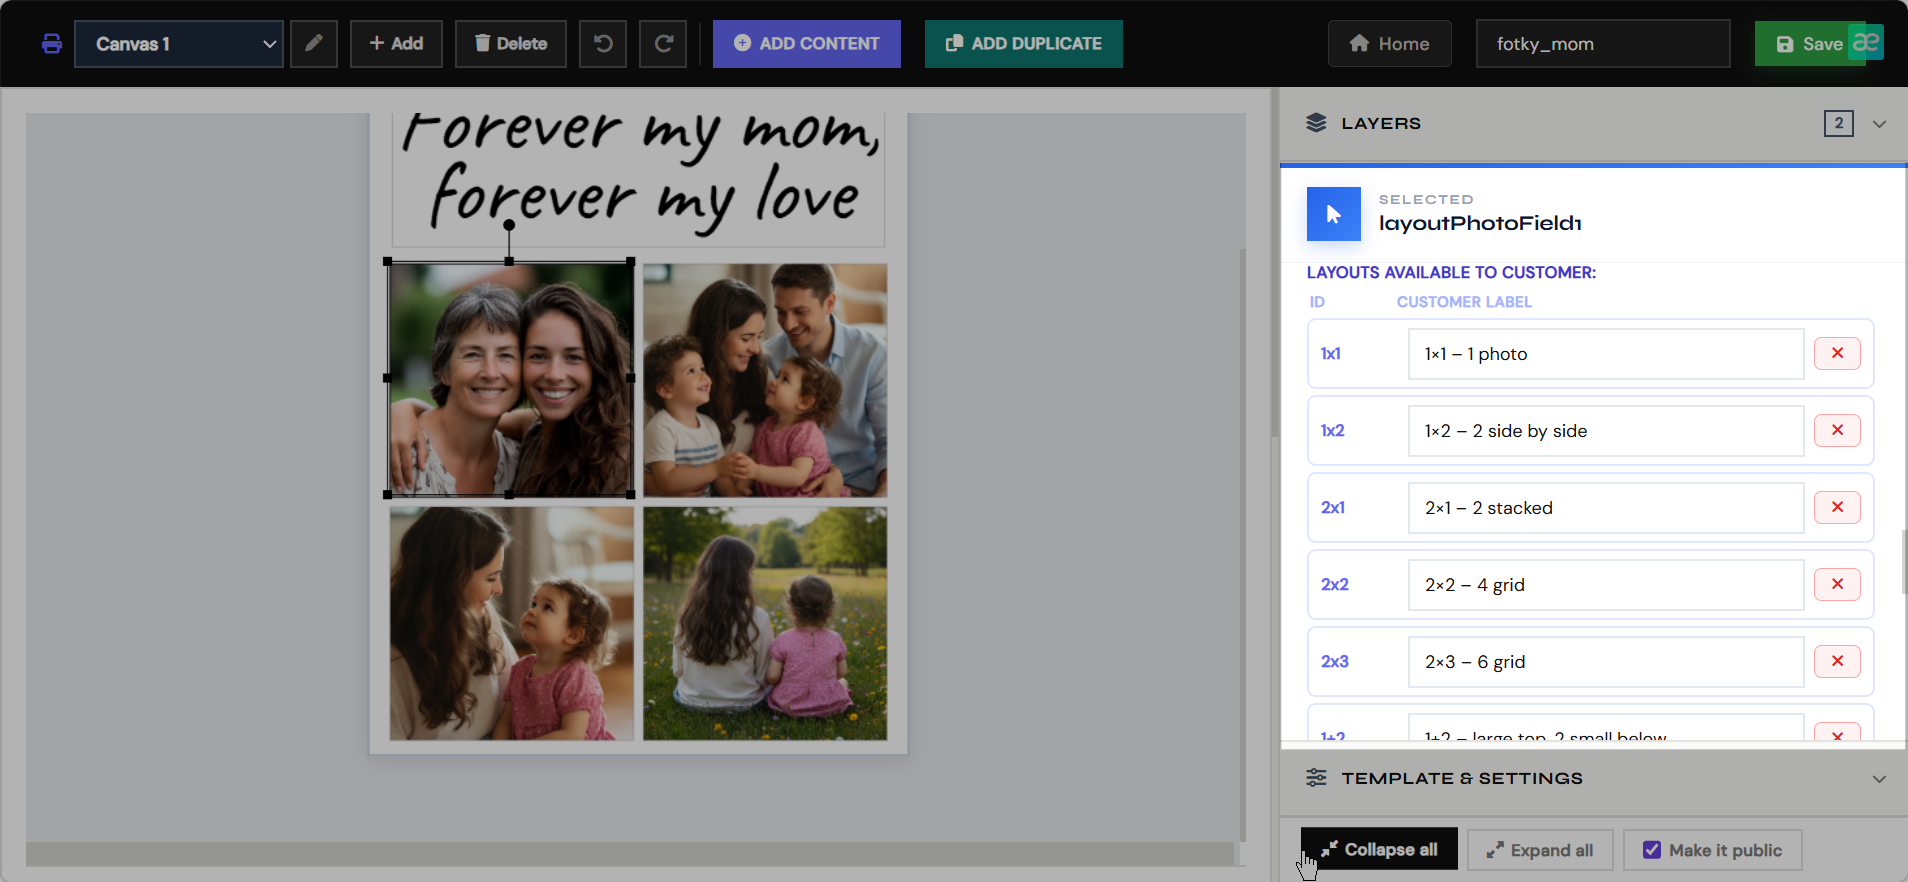The width and height of the screenshot is (1908, 882).
Task: Edit the '2×3 – 6 grid' field
Action: pyautogui.click(x=1606, y=662)
